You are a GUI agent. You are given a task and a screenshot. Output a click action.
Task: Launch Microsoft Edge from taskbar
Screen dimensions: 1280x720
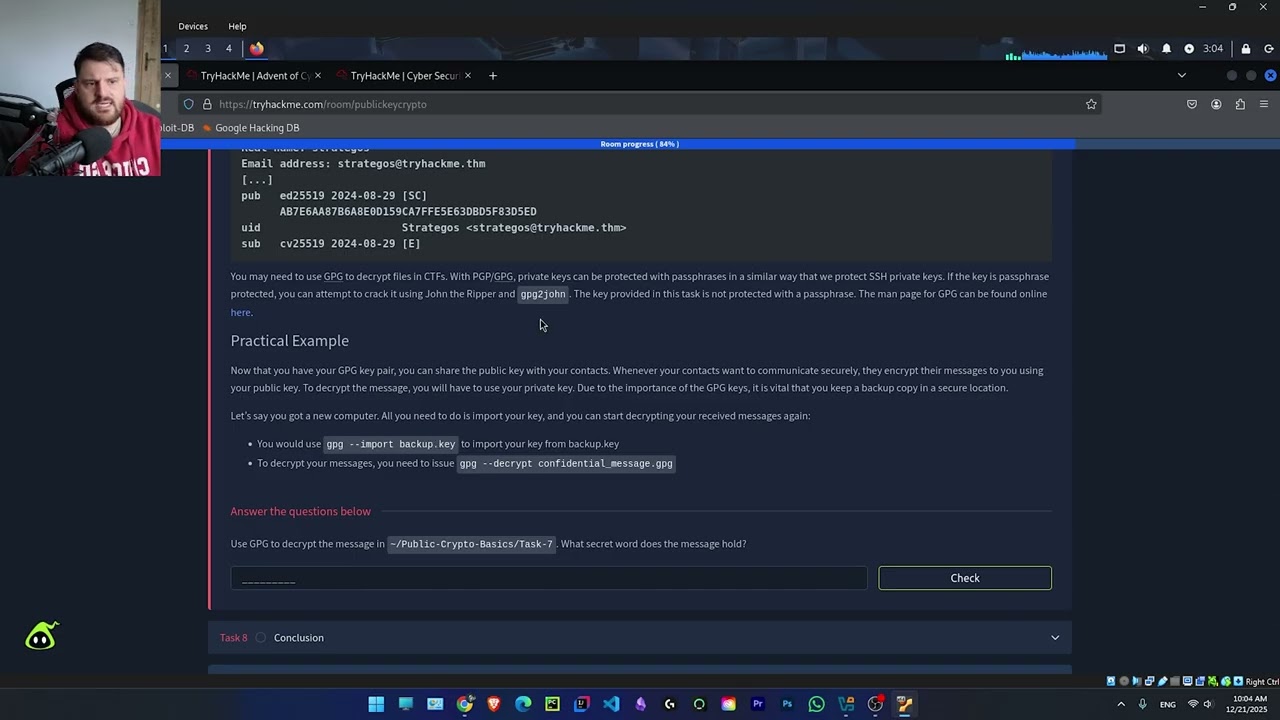523,704
